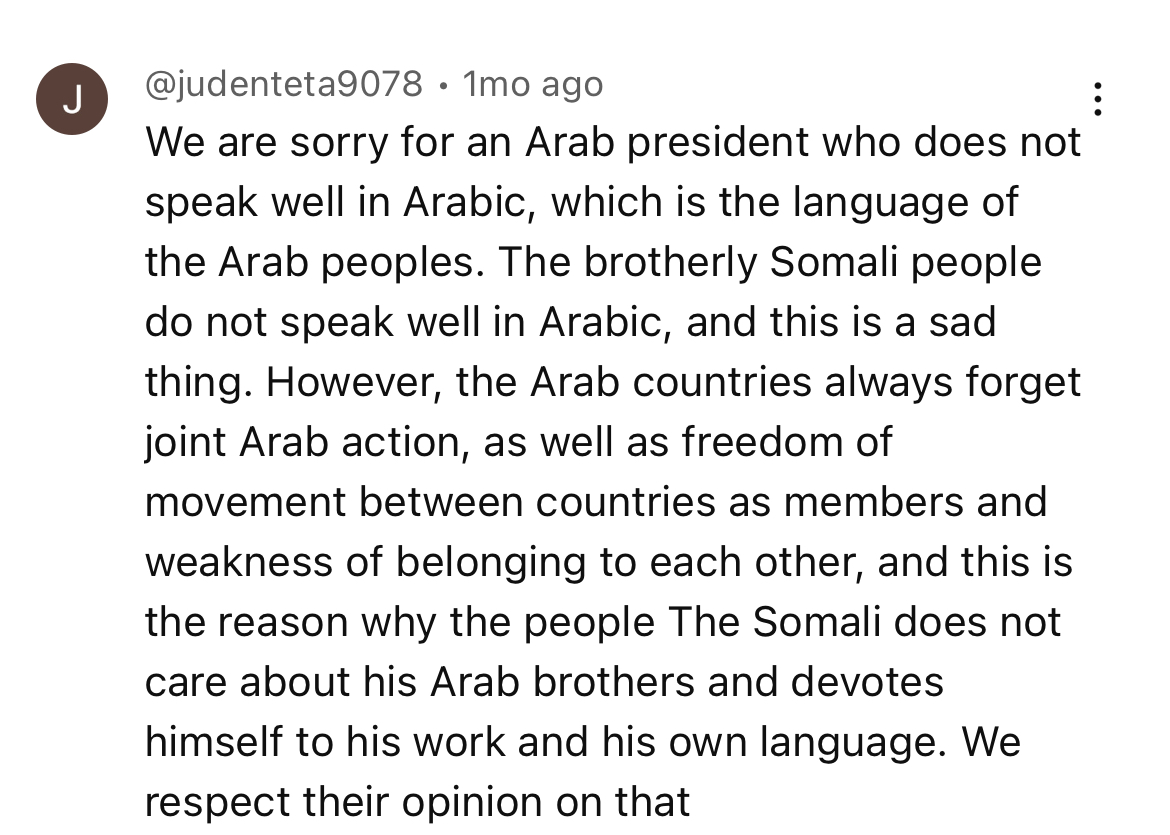Click the line starting 'do not speak well'
1170x835 pixels.
point(570,322)
